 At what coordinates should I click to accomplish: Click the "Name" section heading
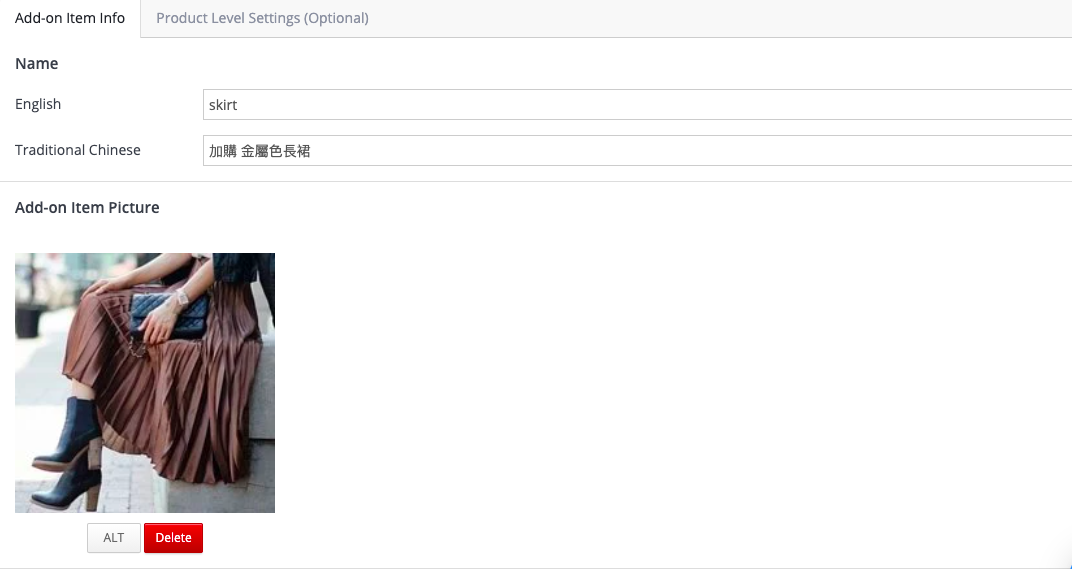[36, 64]
